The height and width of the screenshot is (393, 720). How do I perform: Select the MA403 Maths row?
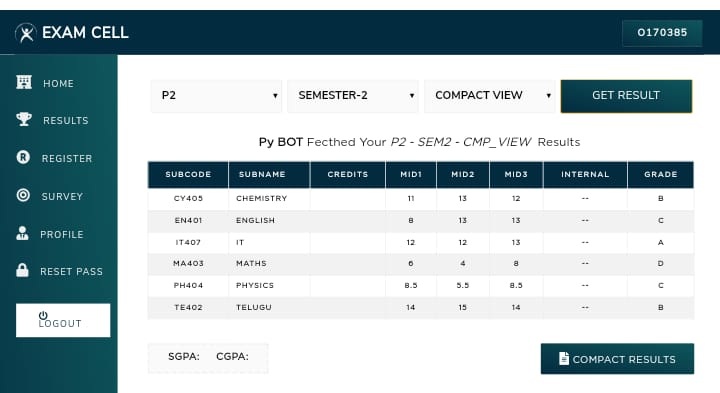click(421, 264)
